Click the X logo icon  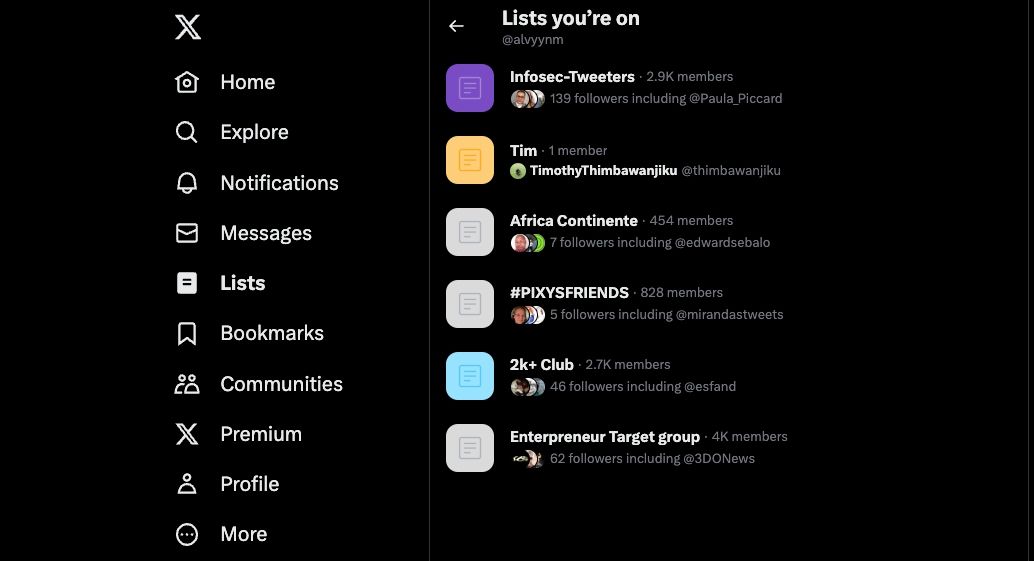click(188, 27)
